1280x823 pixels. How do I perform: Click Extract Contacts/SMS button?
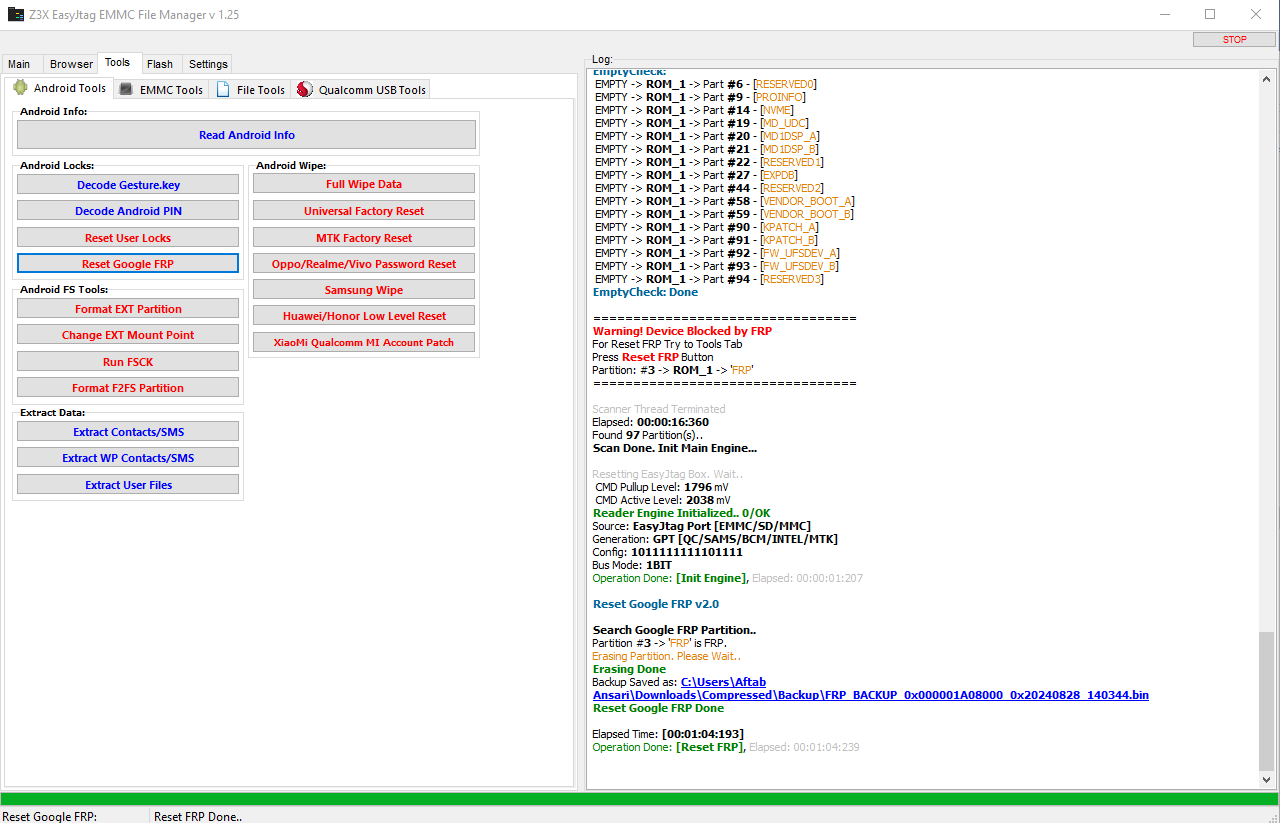coord(128,432)
